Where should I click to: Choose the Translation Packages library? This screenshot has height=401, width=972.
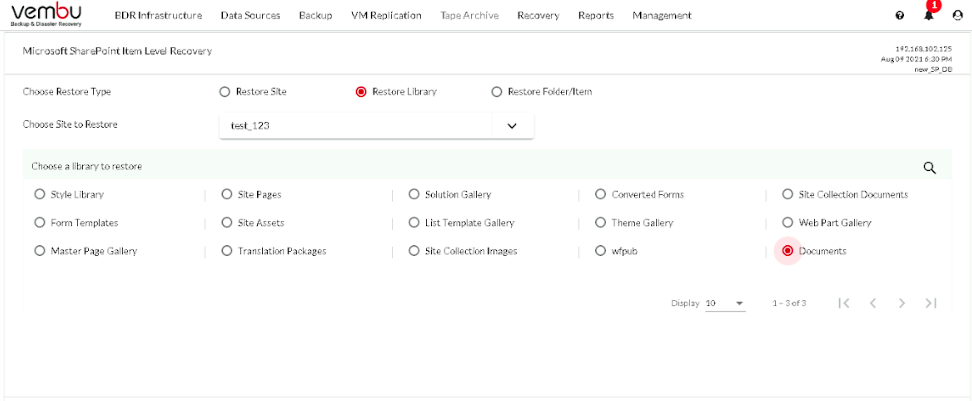pyautogui.click(x=227, y=251)
